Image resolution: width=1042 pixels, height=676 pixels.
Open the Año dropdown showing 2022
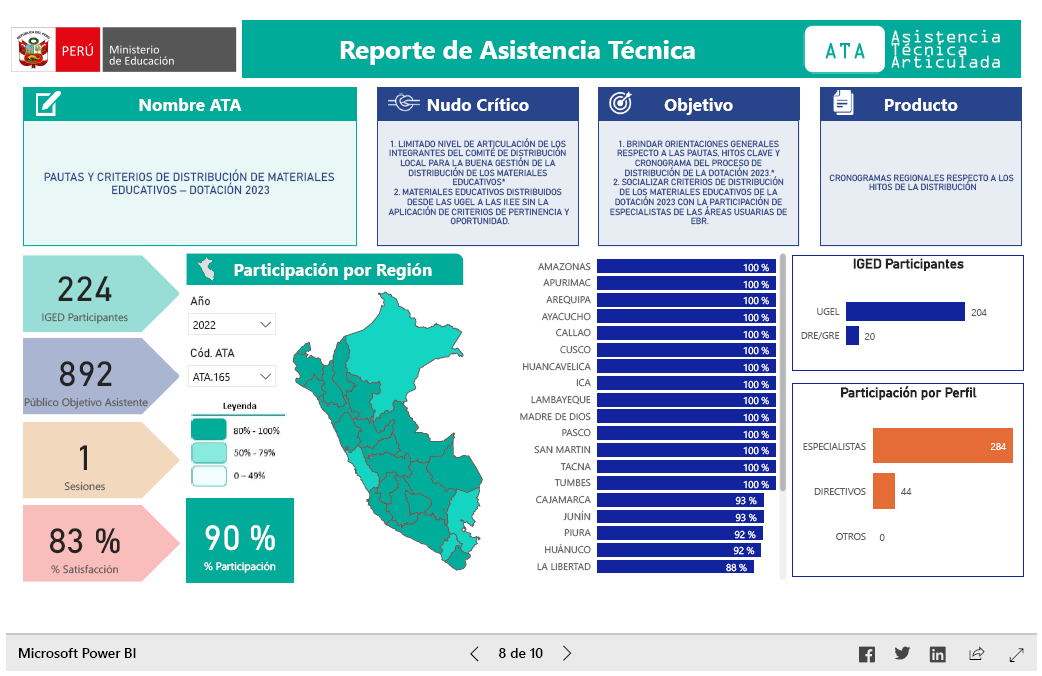(231, 324)
